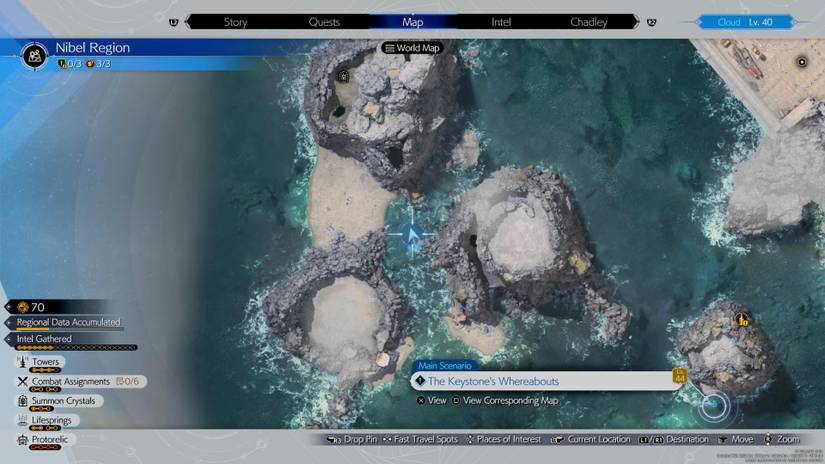Select the Intel tab
The image size is (825, 464).
tap(501, 21)
